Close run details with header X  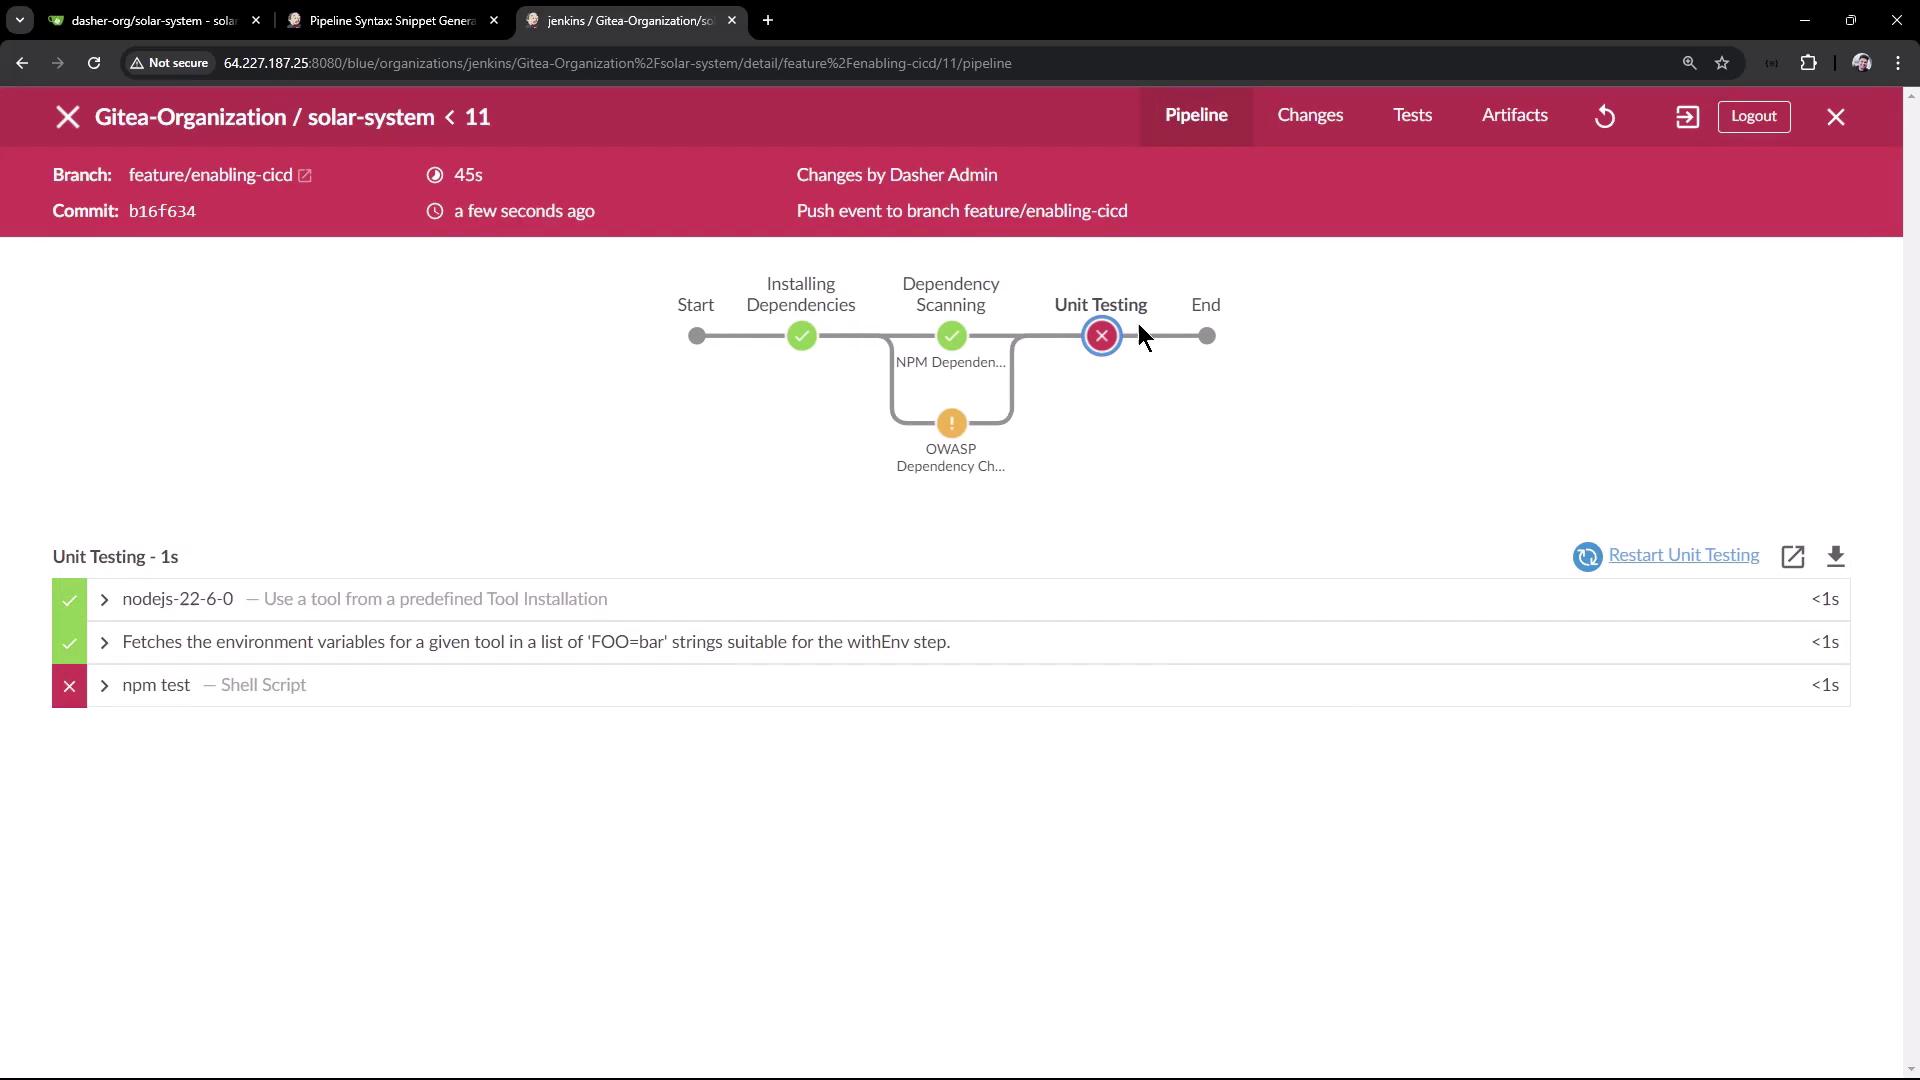(x=1836, y=117)
